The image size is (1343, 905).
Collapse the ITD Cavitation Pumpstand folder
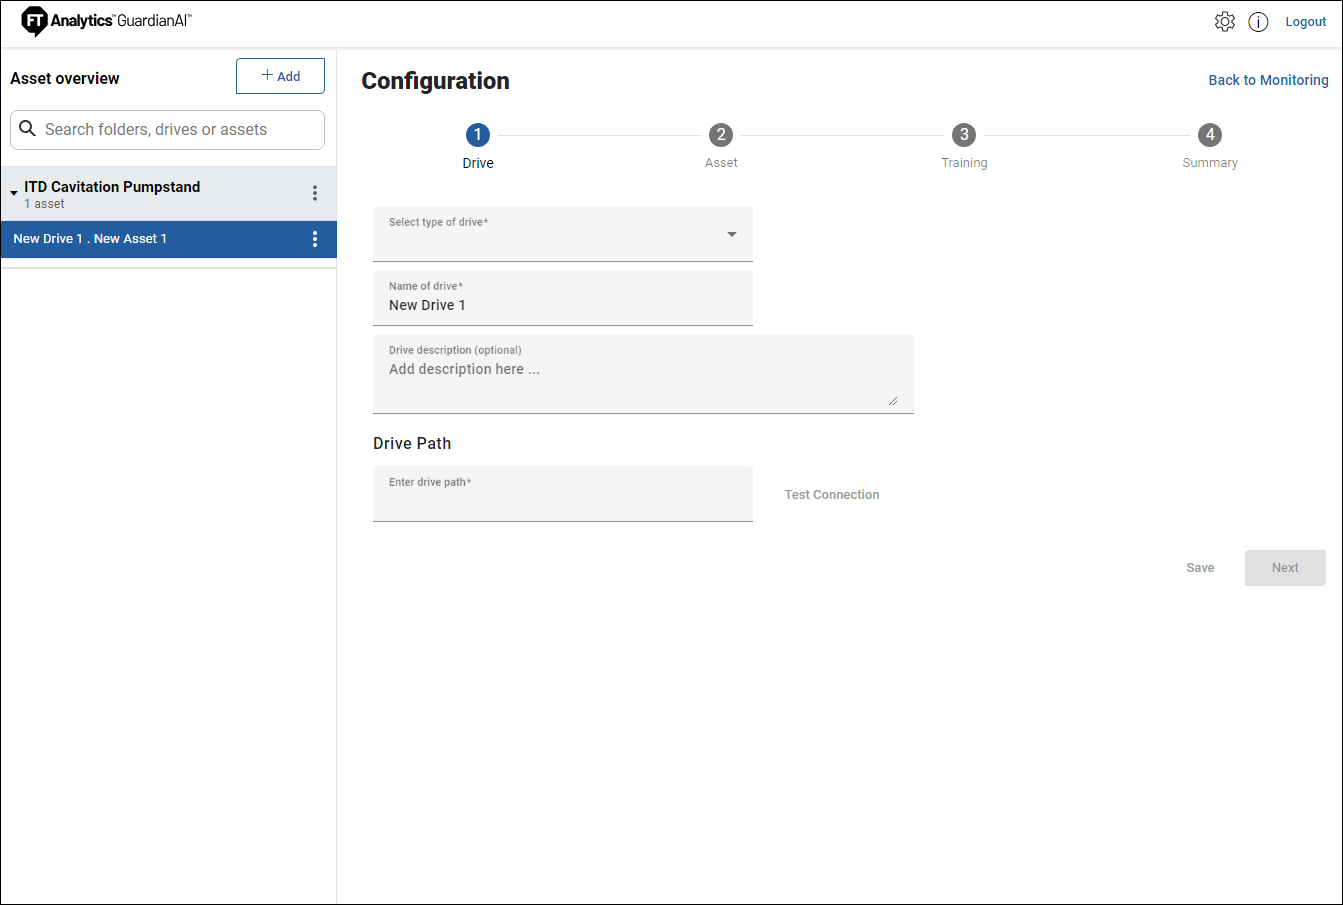[14, 193]
